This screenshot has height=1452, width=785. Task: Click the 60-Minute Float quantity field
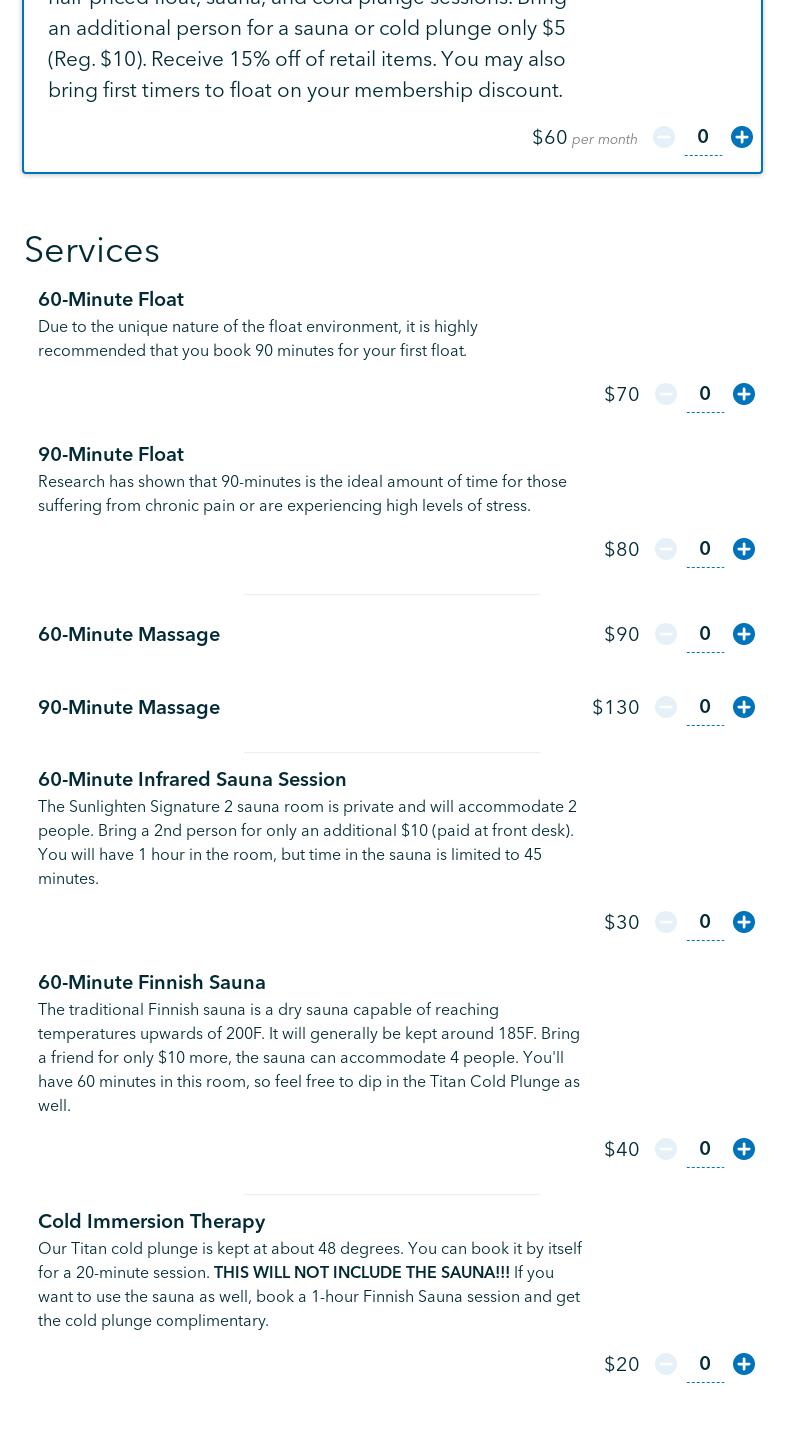point(705,394)
